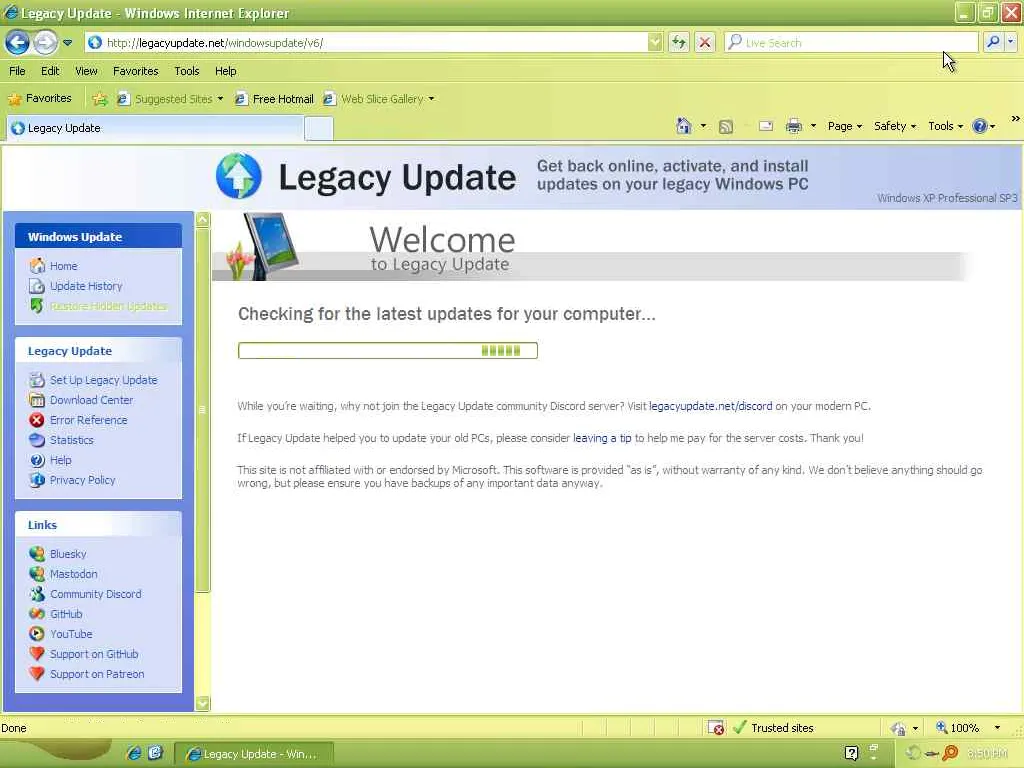
Task: Open Statistics in the sidebar
Action: (72, 440)
